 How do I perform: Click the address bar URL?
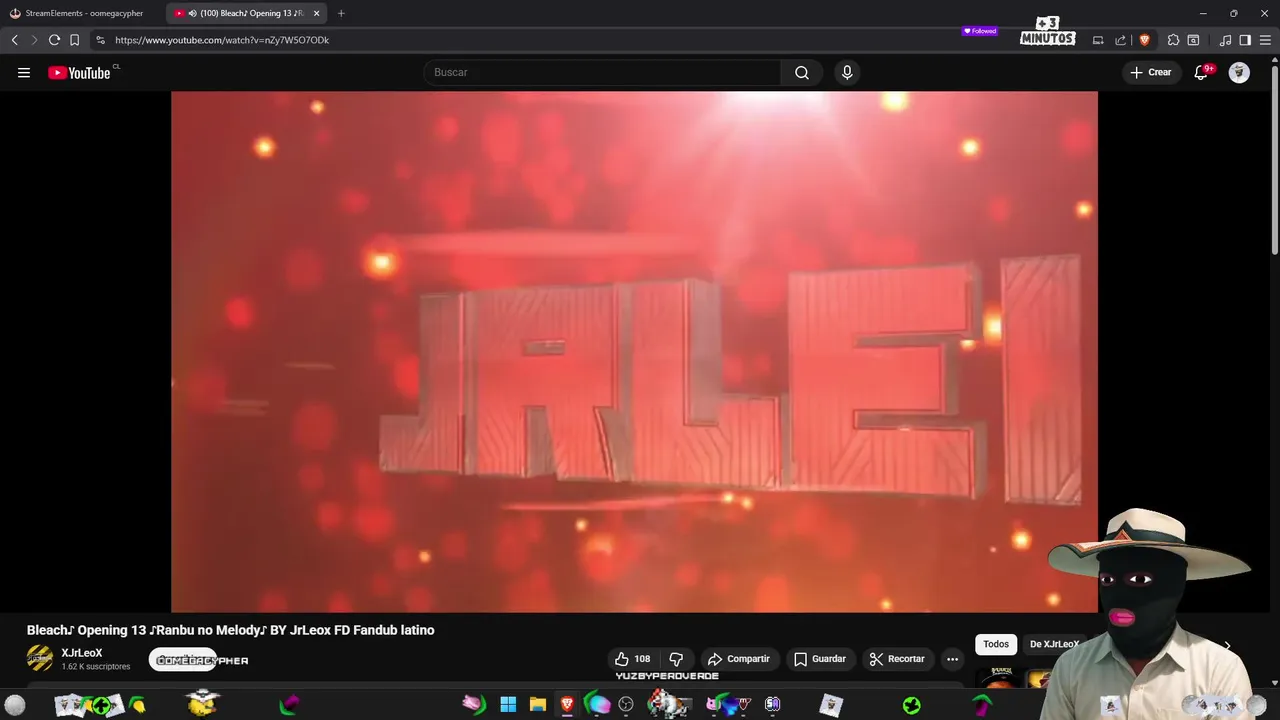click(222, 40)
